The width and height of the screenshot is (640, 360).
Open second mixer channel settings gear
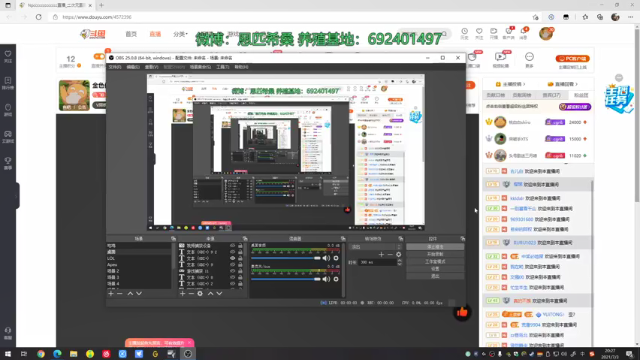coord(336,279)
